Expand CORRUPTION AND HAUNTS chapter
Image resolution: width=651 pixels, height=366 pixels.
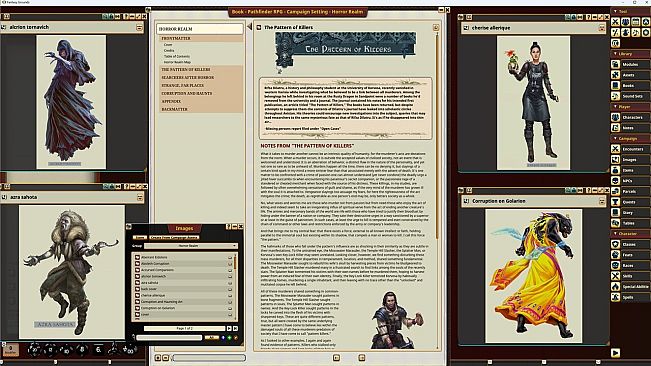(201, 93)
